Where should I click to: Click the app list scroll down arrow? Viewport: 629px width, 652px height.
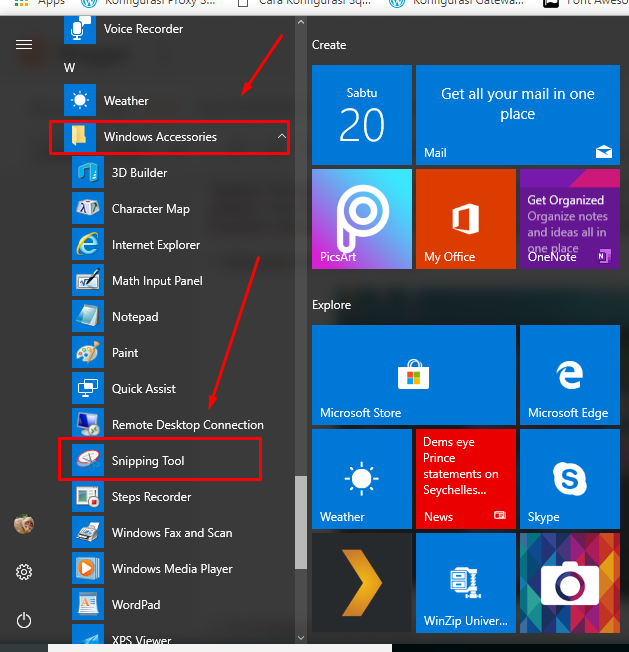click(x=301, y=637)
